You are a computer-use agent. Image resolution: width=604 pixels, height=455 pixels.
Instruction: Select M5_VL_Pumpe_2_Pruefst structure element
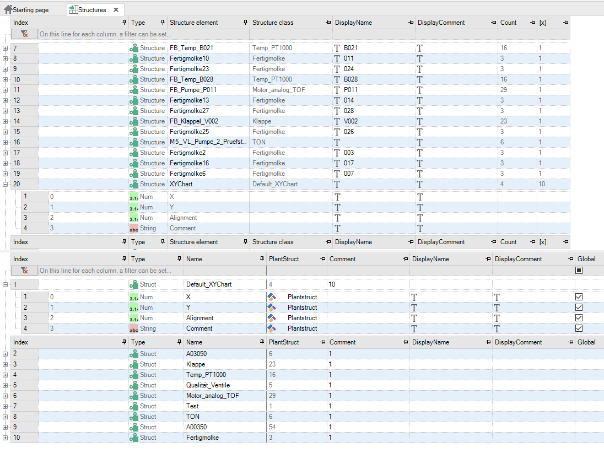(x=207, y=142)
